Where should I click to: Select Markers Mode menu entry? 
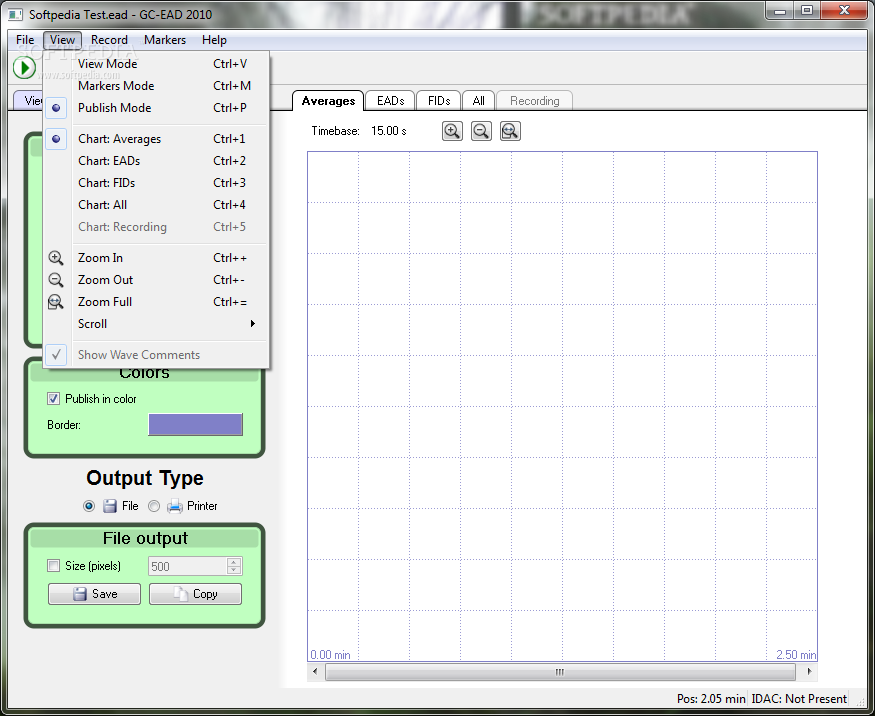coord(156,86)
